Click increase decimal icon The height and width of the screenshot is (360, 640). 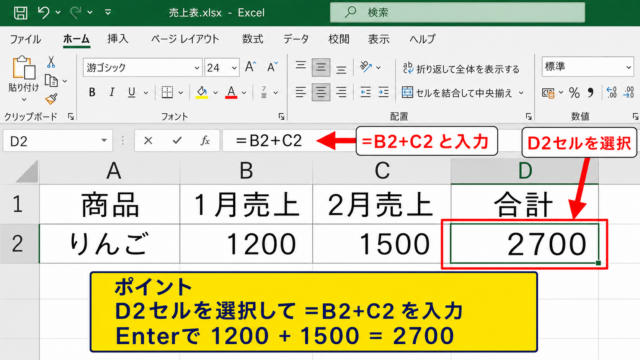click(x=611, y=93)
